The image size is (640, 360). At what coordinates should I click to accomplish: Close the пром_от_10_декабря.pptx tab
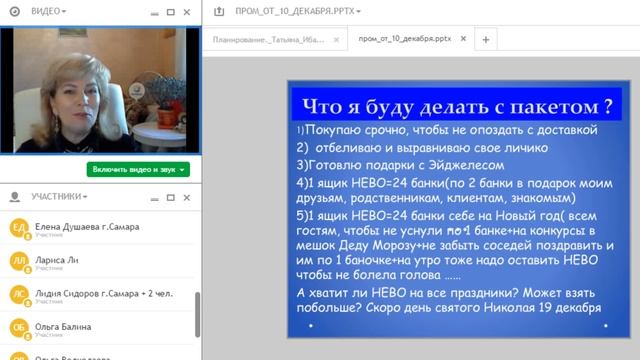click(x=463, y=38)
